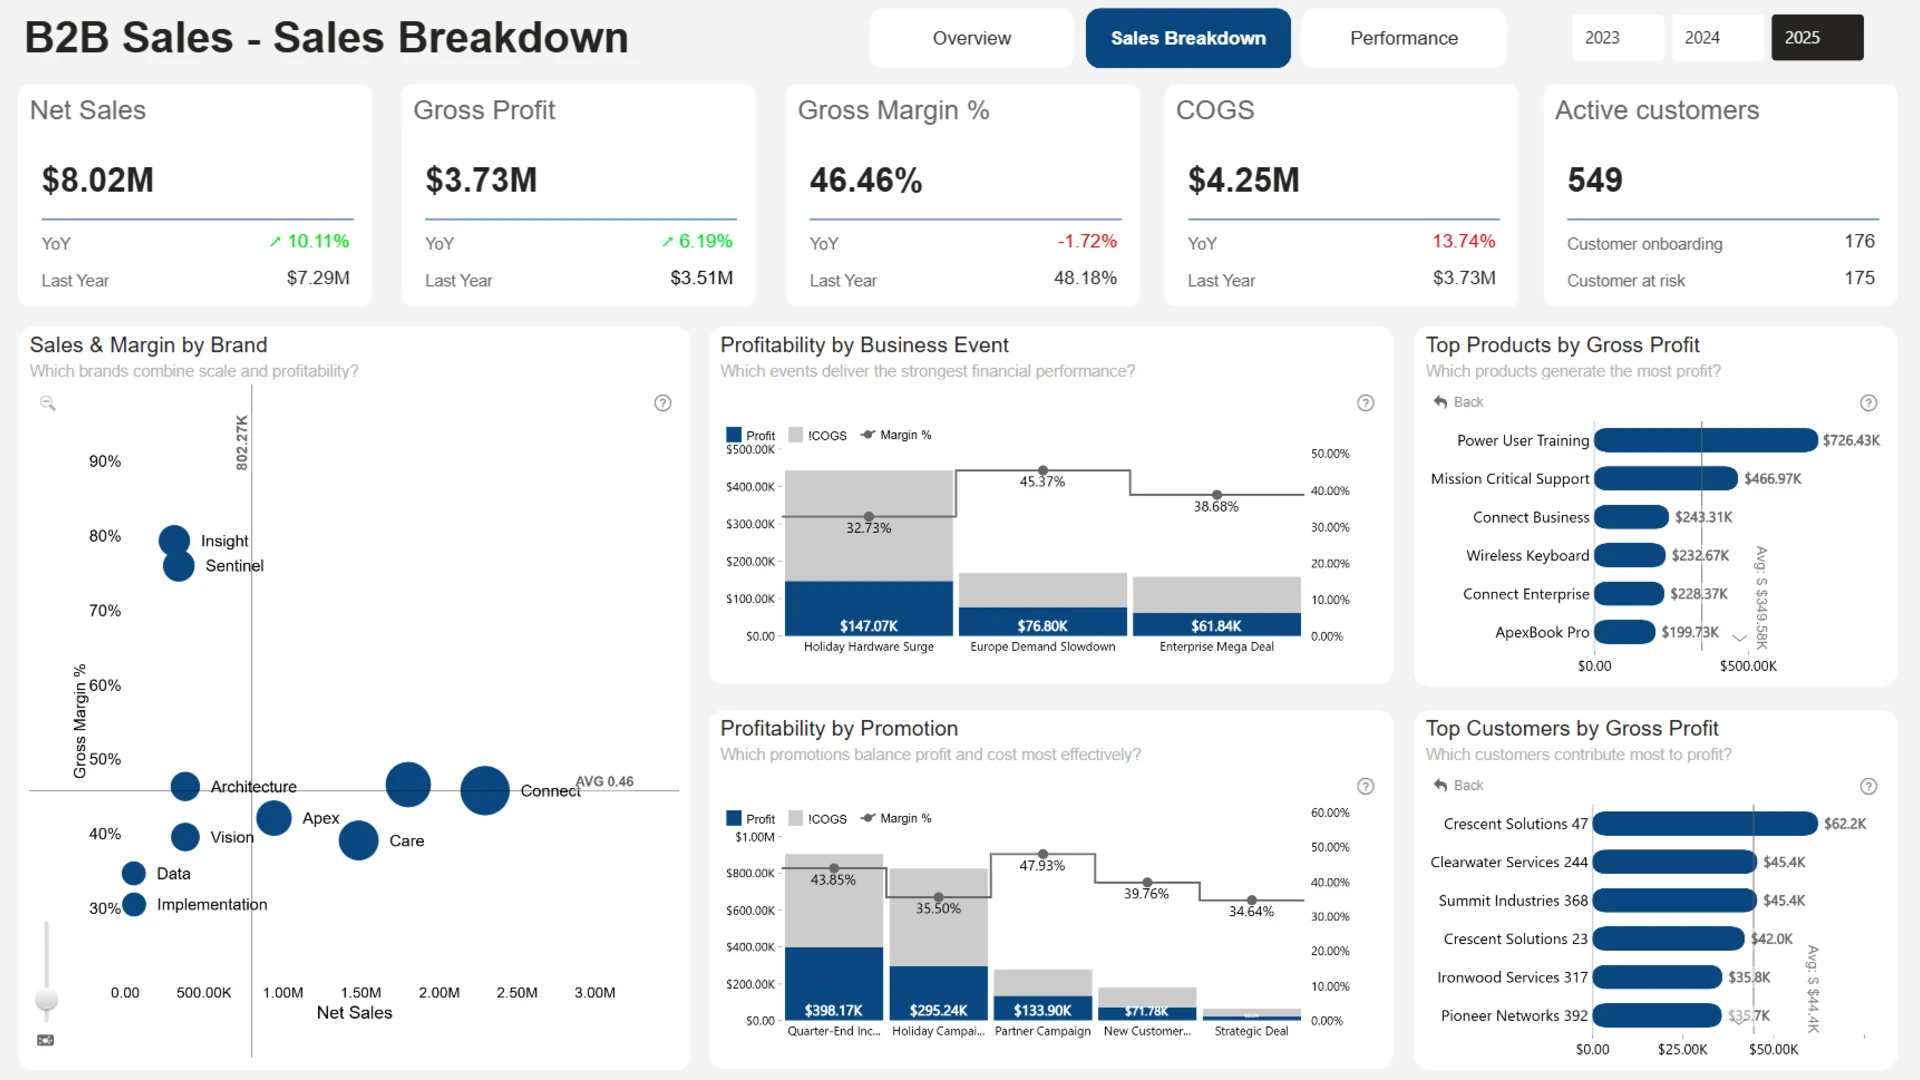
Task: Click Margin % legend marker in Promotion chart
Action: pos(868,818)
